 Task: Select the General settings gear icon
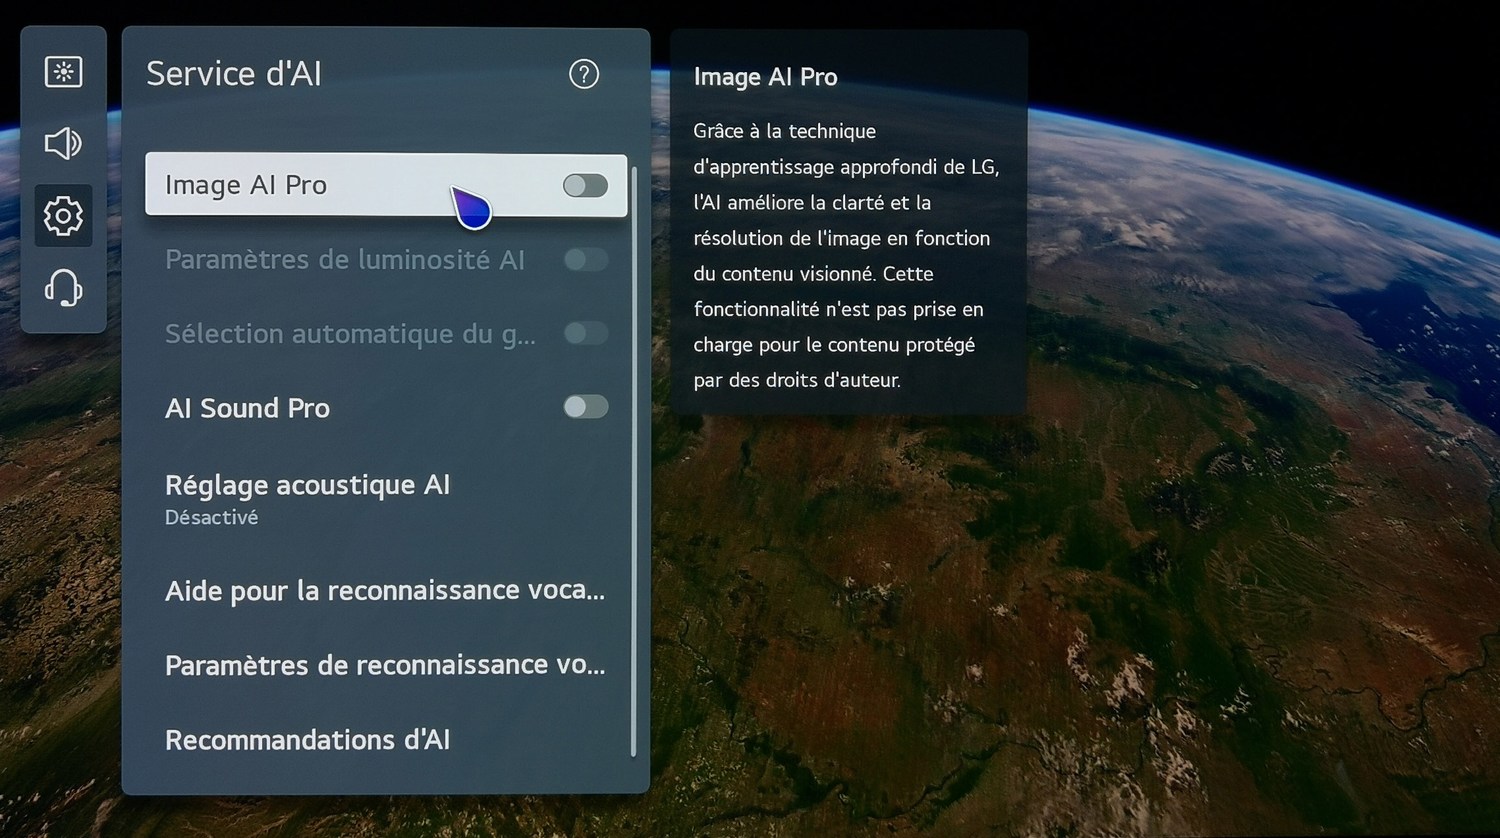click(x=63, y=216)
